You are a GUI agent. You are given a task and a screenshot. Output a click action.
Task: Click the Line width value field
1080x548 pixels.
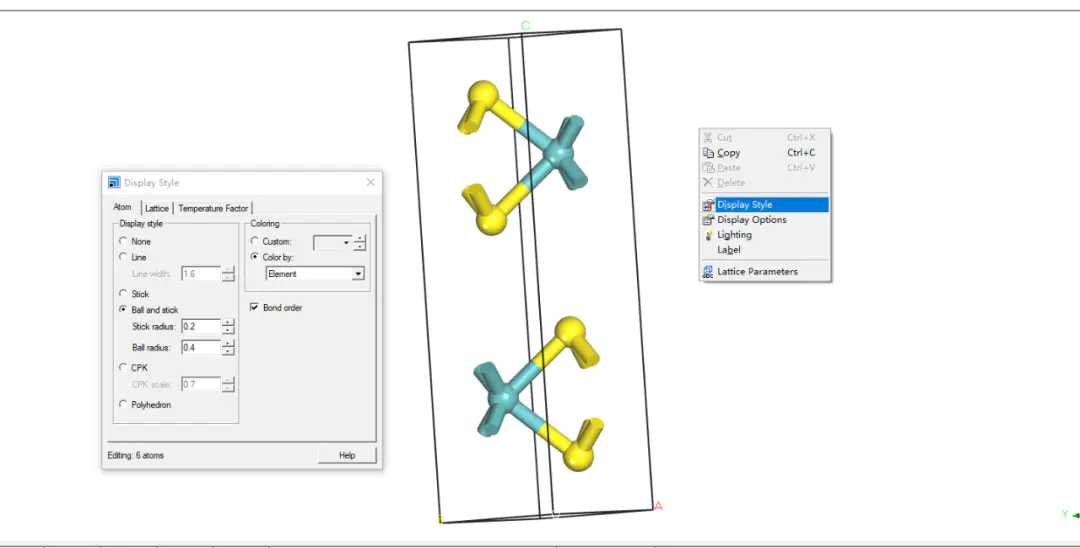[201, 274]
